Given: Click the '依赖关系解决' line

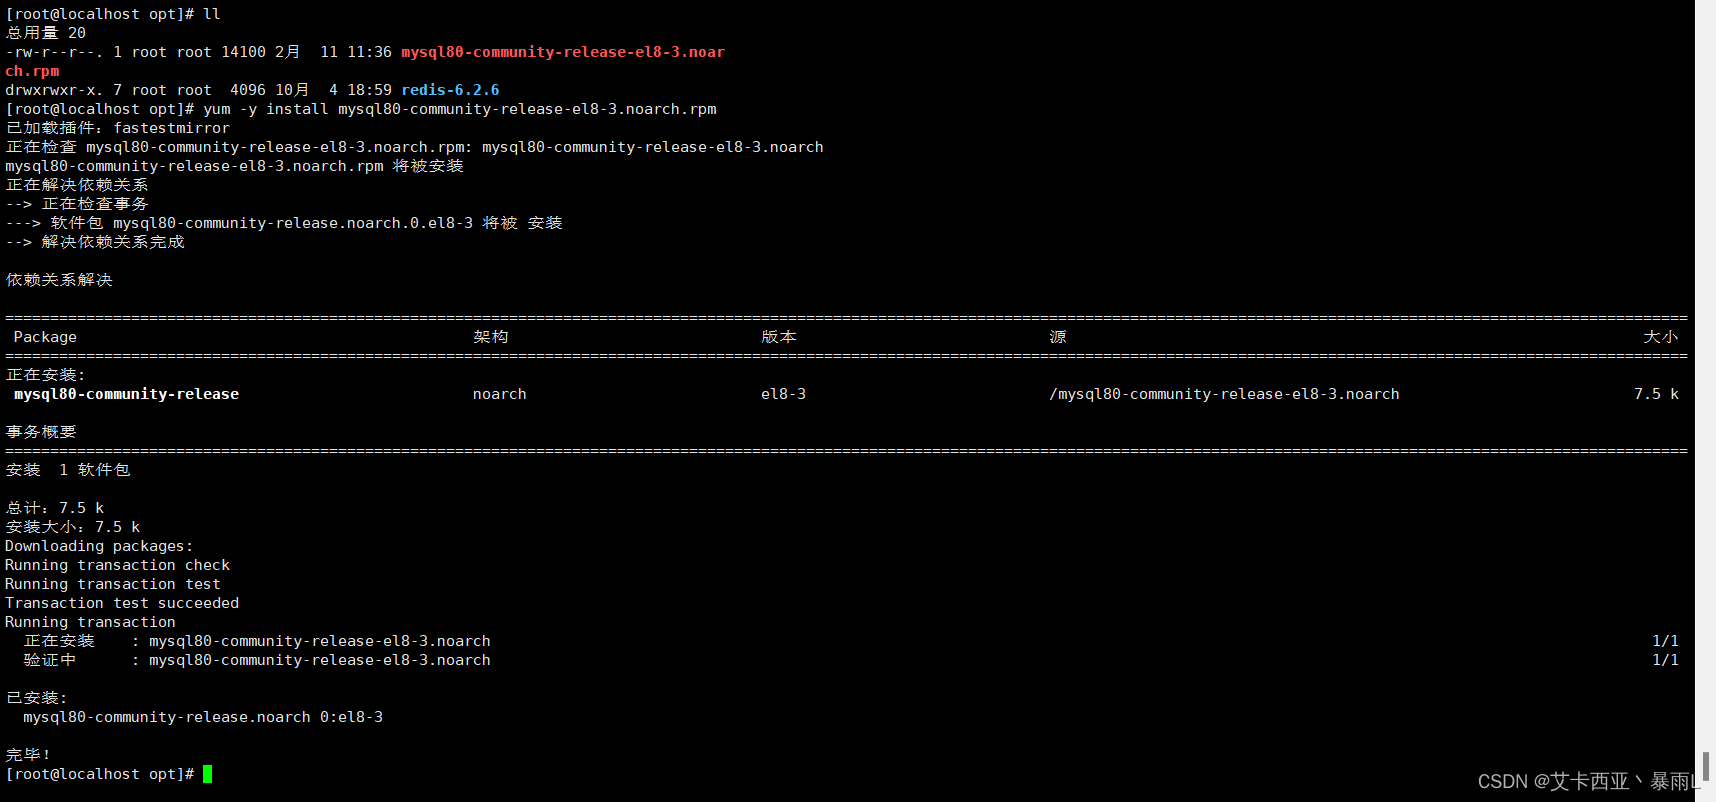Looking at the screenshot, I should coord(59,280).
